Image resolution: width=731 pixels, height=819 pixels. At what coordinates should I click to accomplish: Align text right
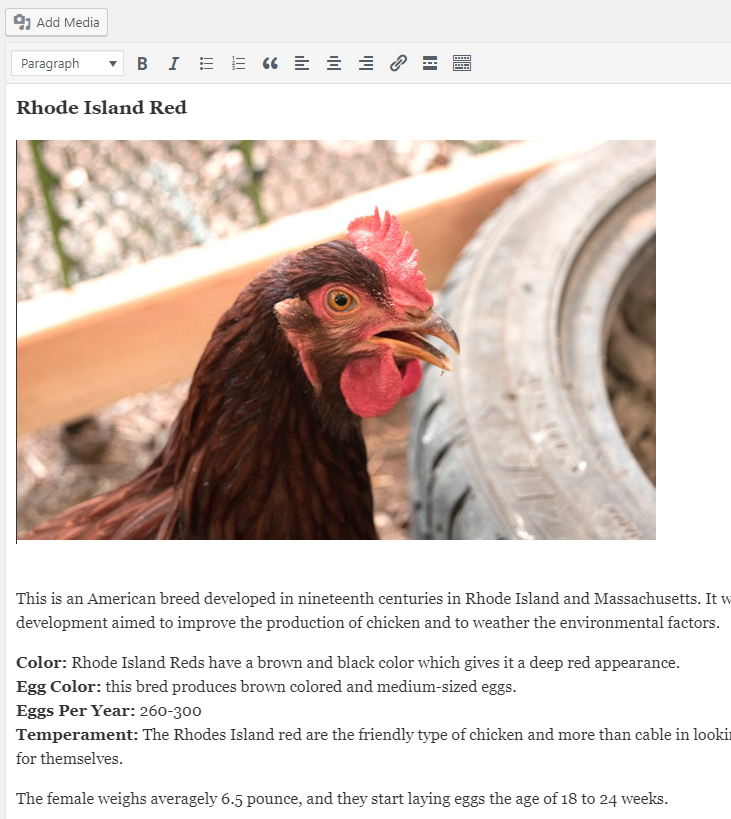click(366, 64)
